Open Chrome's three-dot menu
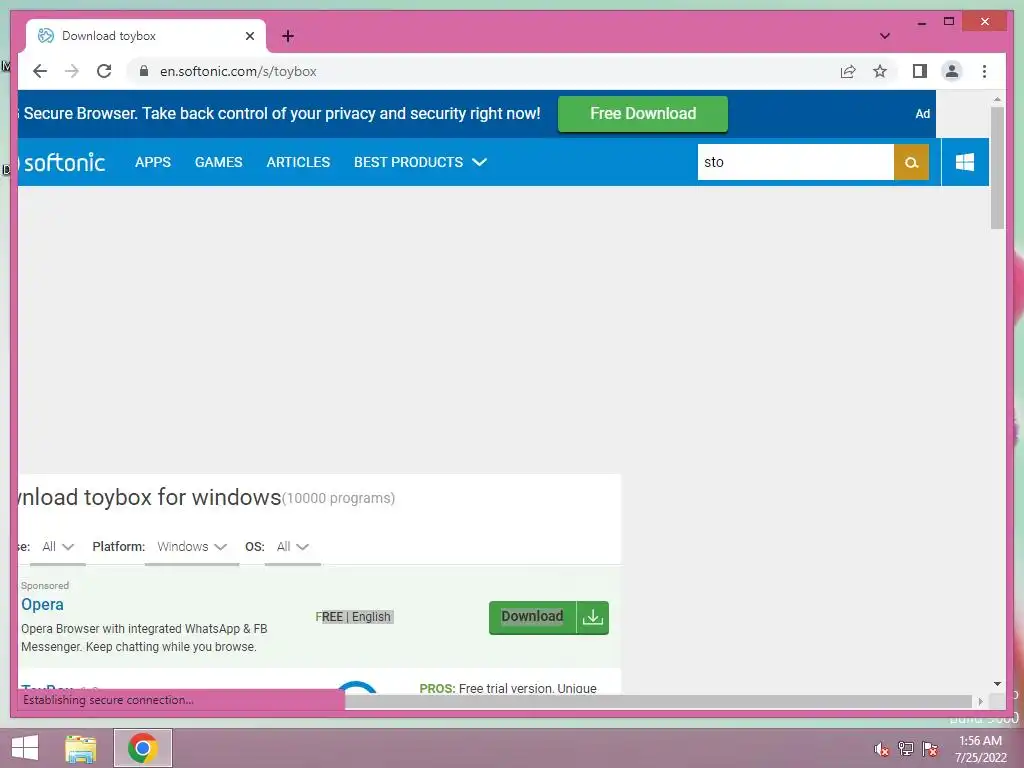The width and height of the screenshot is (1024, 768). [984, 71]
